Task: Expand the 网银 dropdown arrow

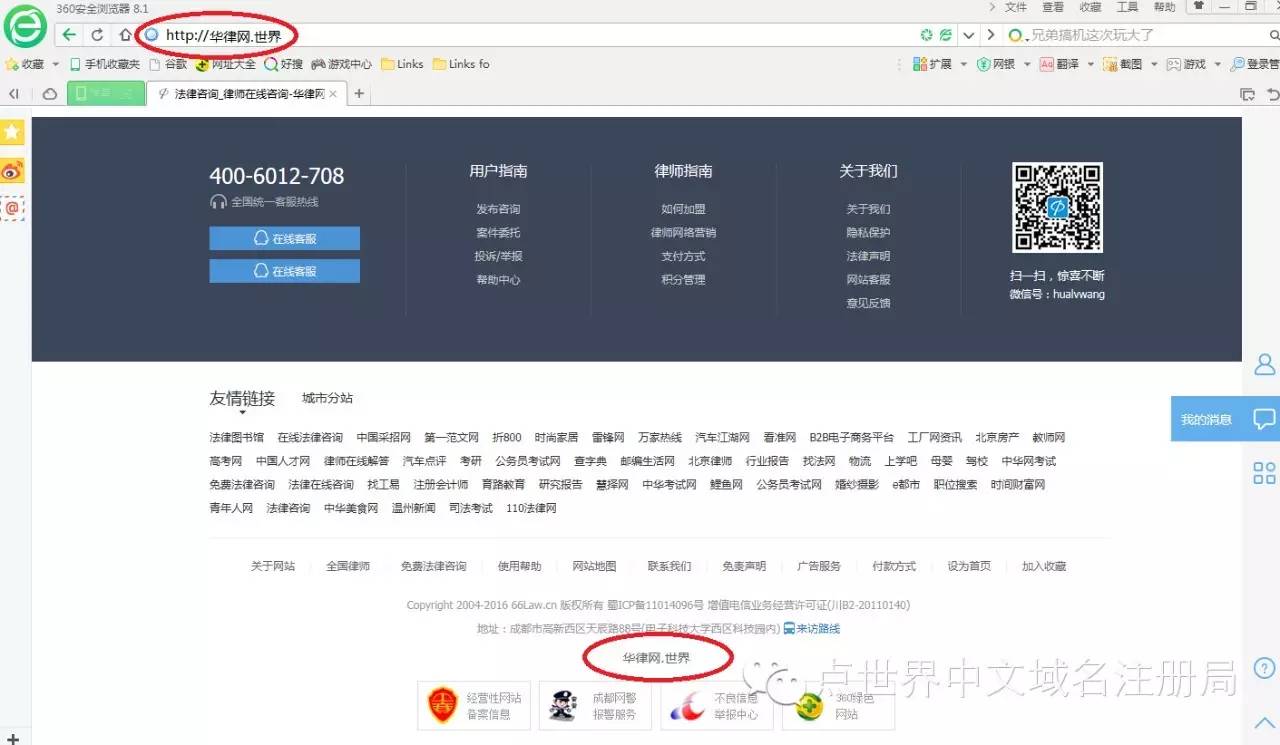Action: click(1027, 64)
